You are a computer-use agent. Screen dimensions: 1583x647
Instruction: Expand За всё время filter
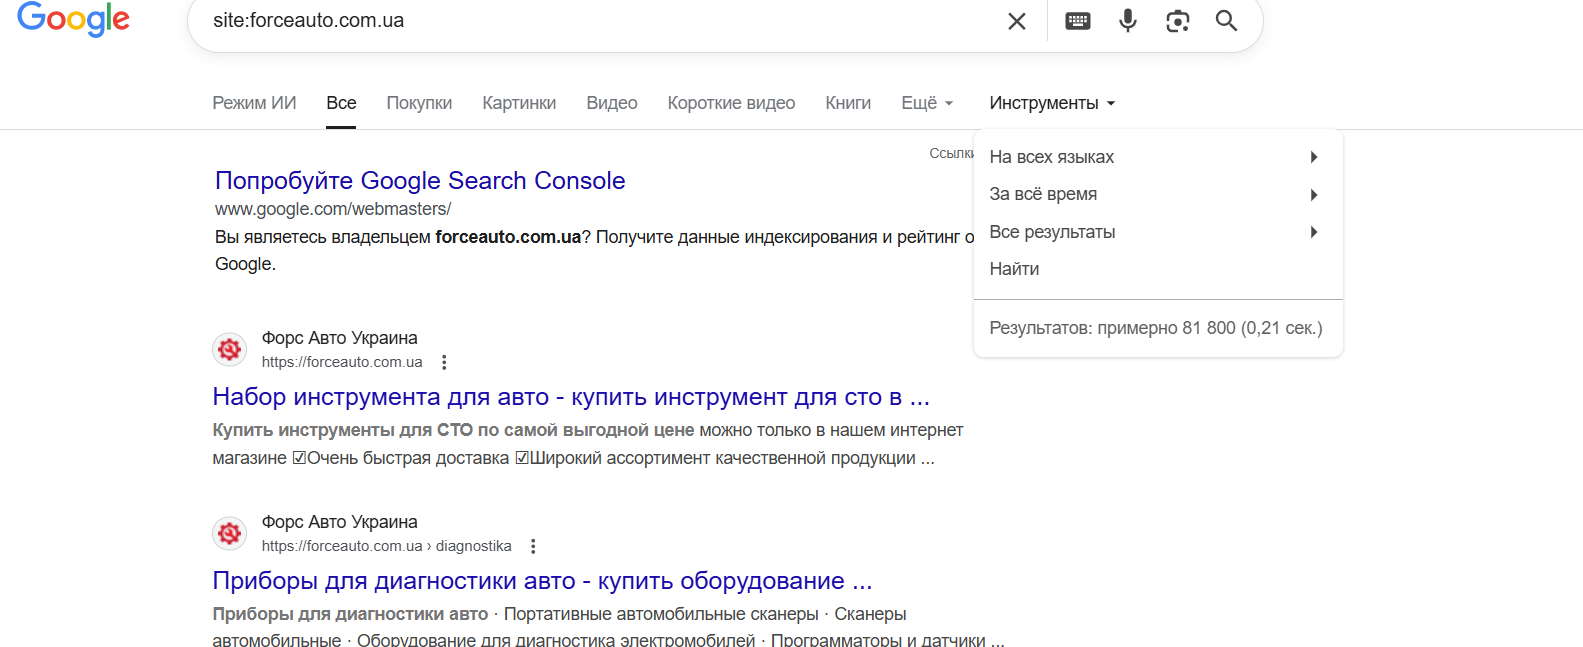[1158, 194]
